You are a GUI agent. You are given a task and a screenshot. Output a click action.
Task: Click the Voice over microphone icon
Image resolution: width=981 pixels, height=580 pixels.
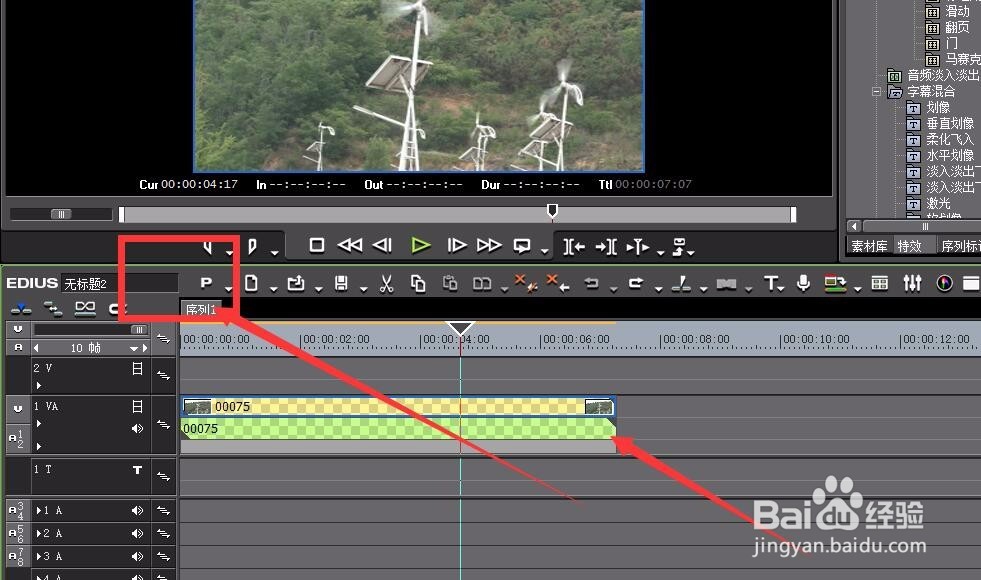coord(803,283)
